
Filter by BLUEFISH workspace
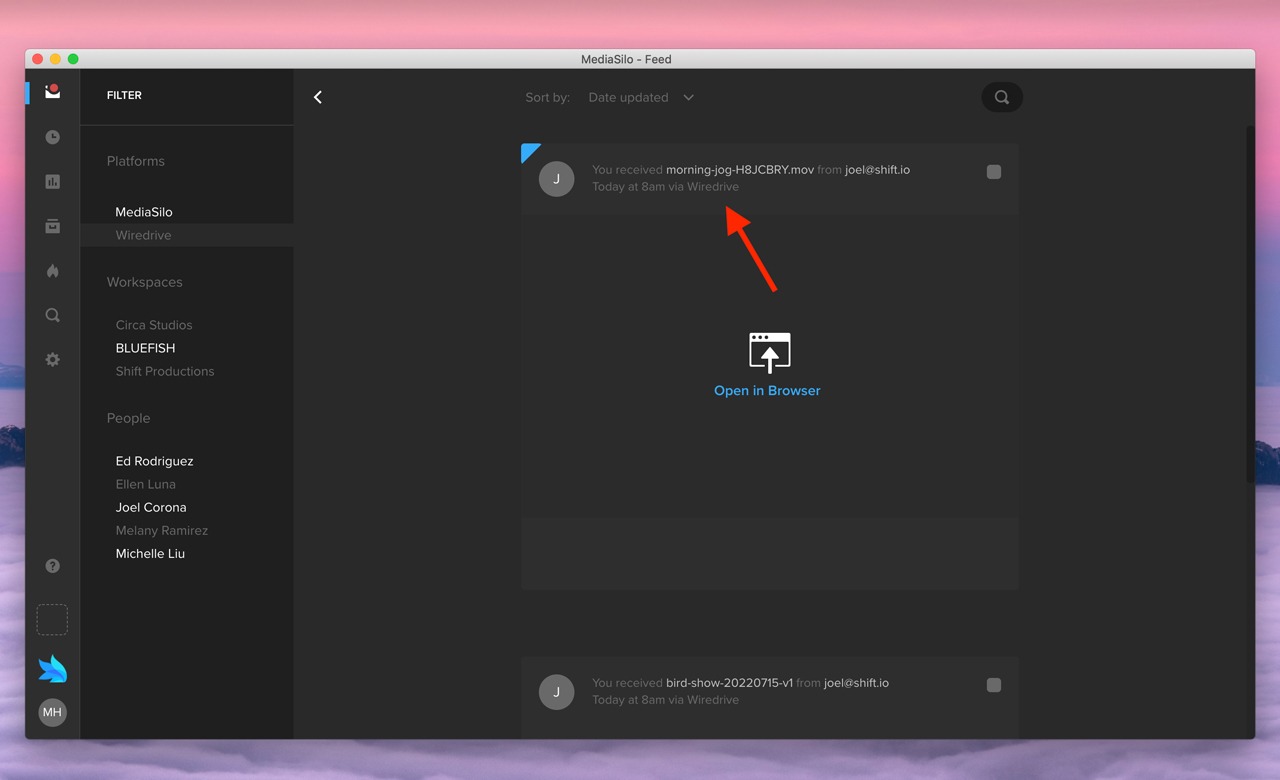[x=145, y=348]
